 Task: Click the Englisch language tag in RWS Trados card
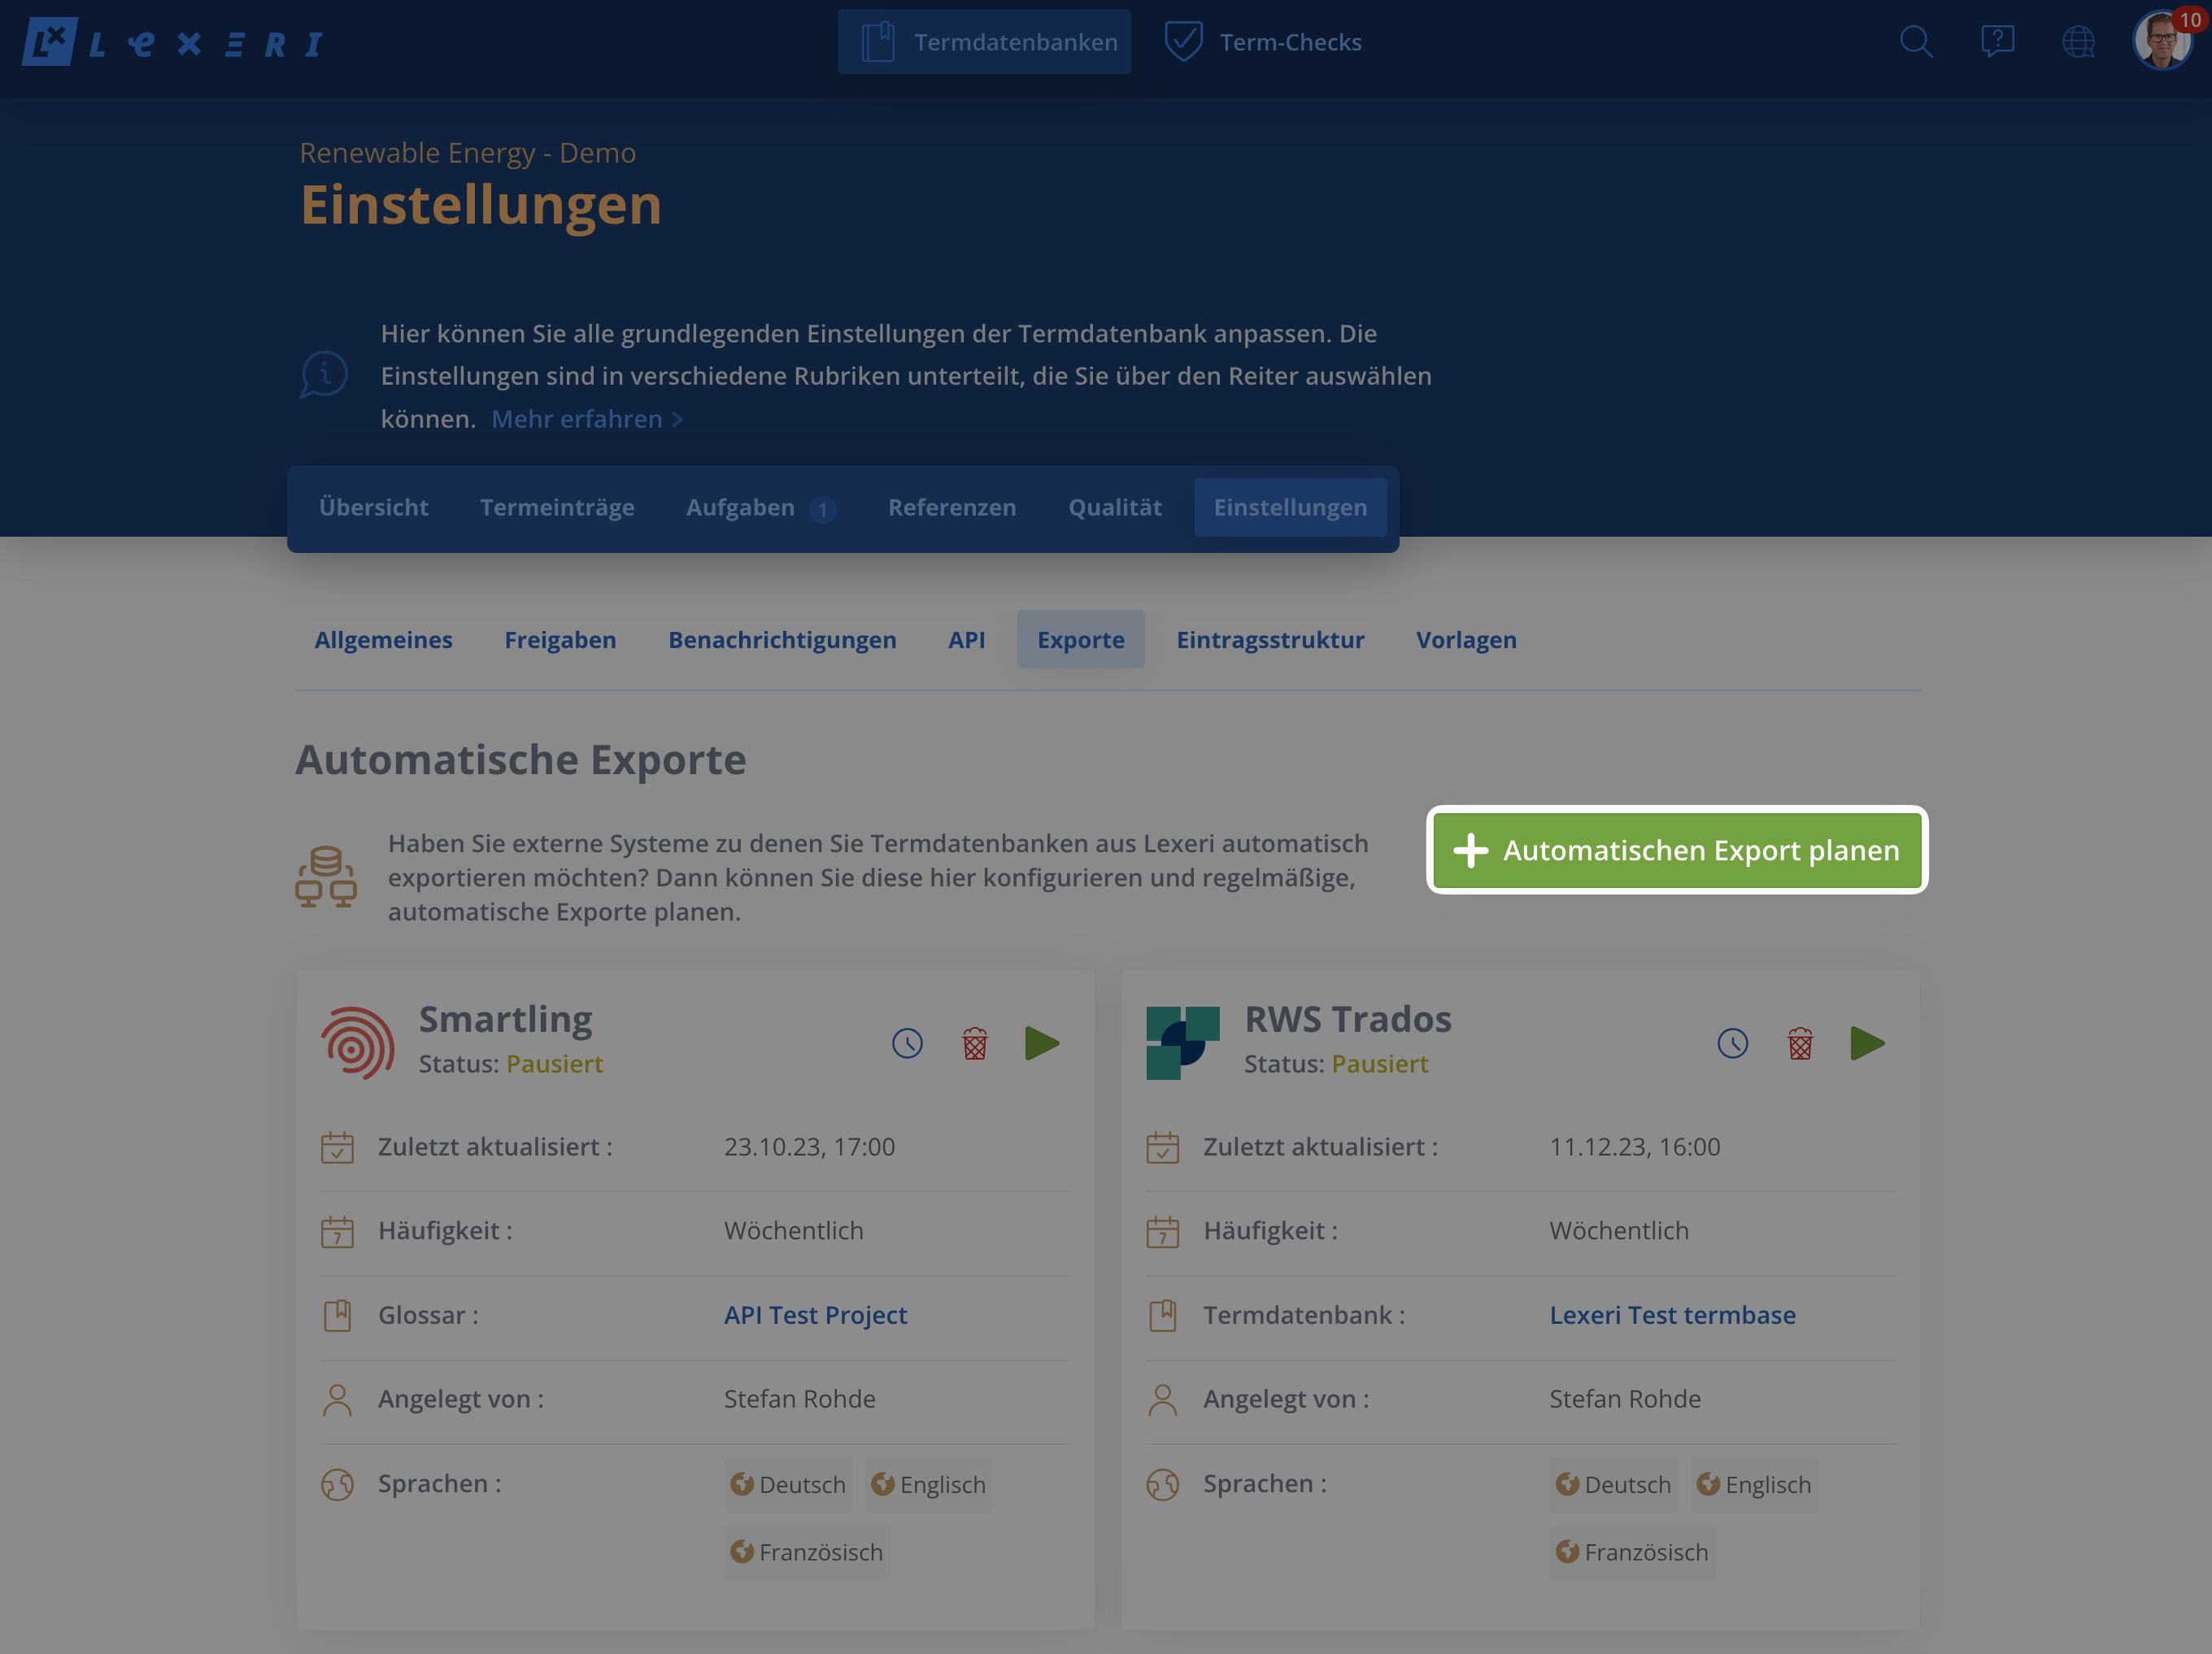(1754, 1485)
